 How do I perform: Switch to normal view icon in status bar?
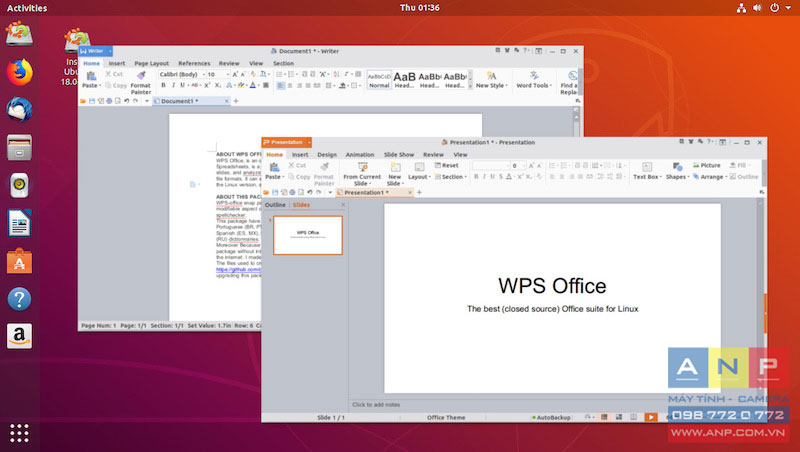coord(604,417)
